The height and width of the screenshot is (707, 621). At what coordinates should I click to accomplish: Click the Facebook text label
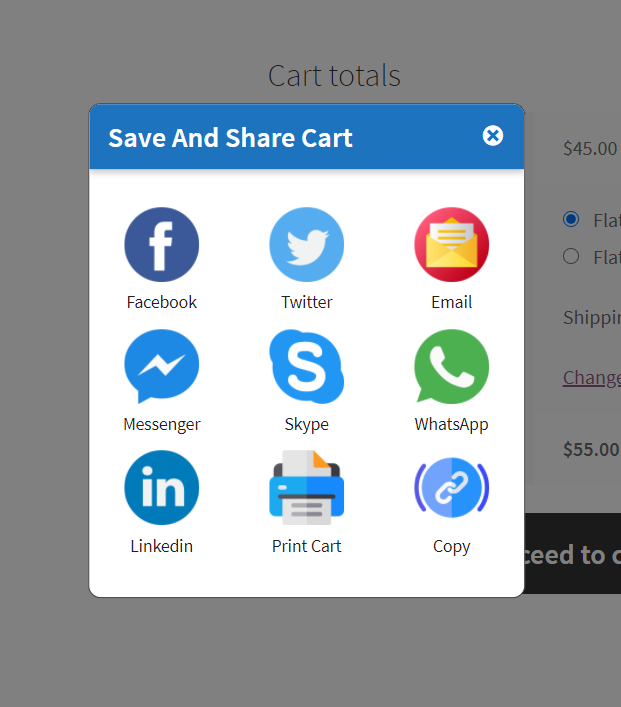click(162, 302)
